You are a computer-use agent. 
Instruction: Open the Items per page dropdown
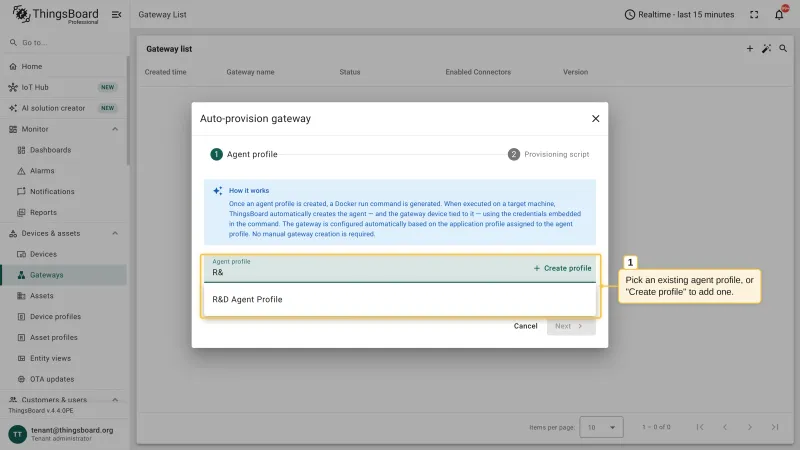(x=601, y=427)
